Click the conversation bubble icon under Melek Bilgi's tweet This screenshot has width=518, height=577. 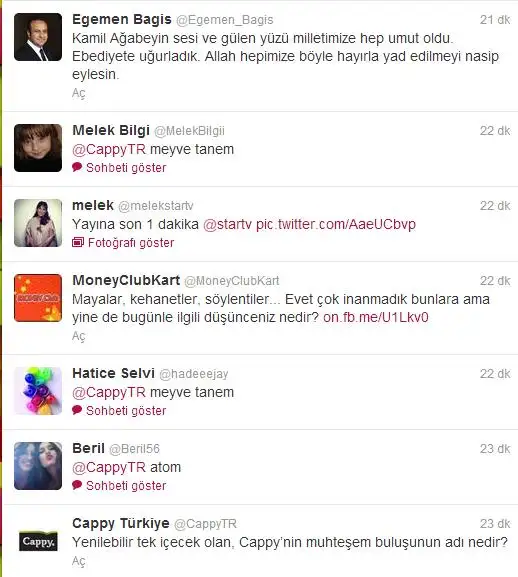tap(77, 167)
